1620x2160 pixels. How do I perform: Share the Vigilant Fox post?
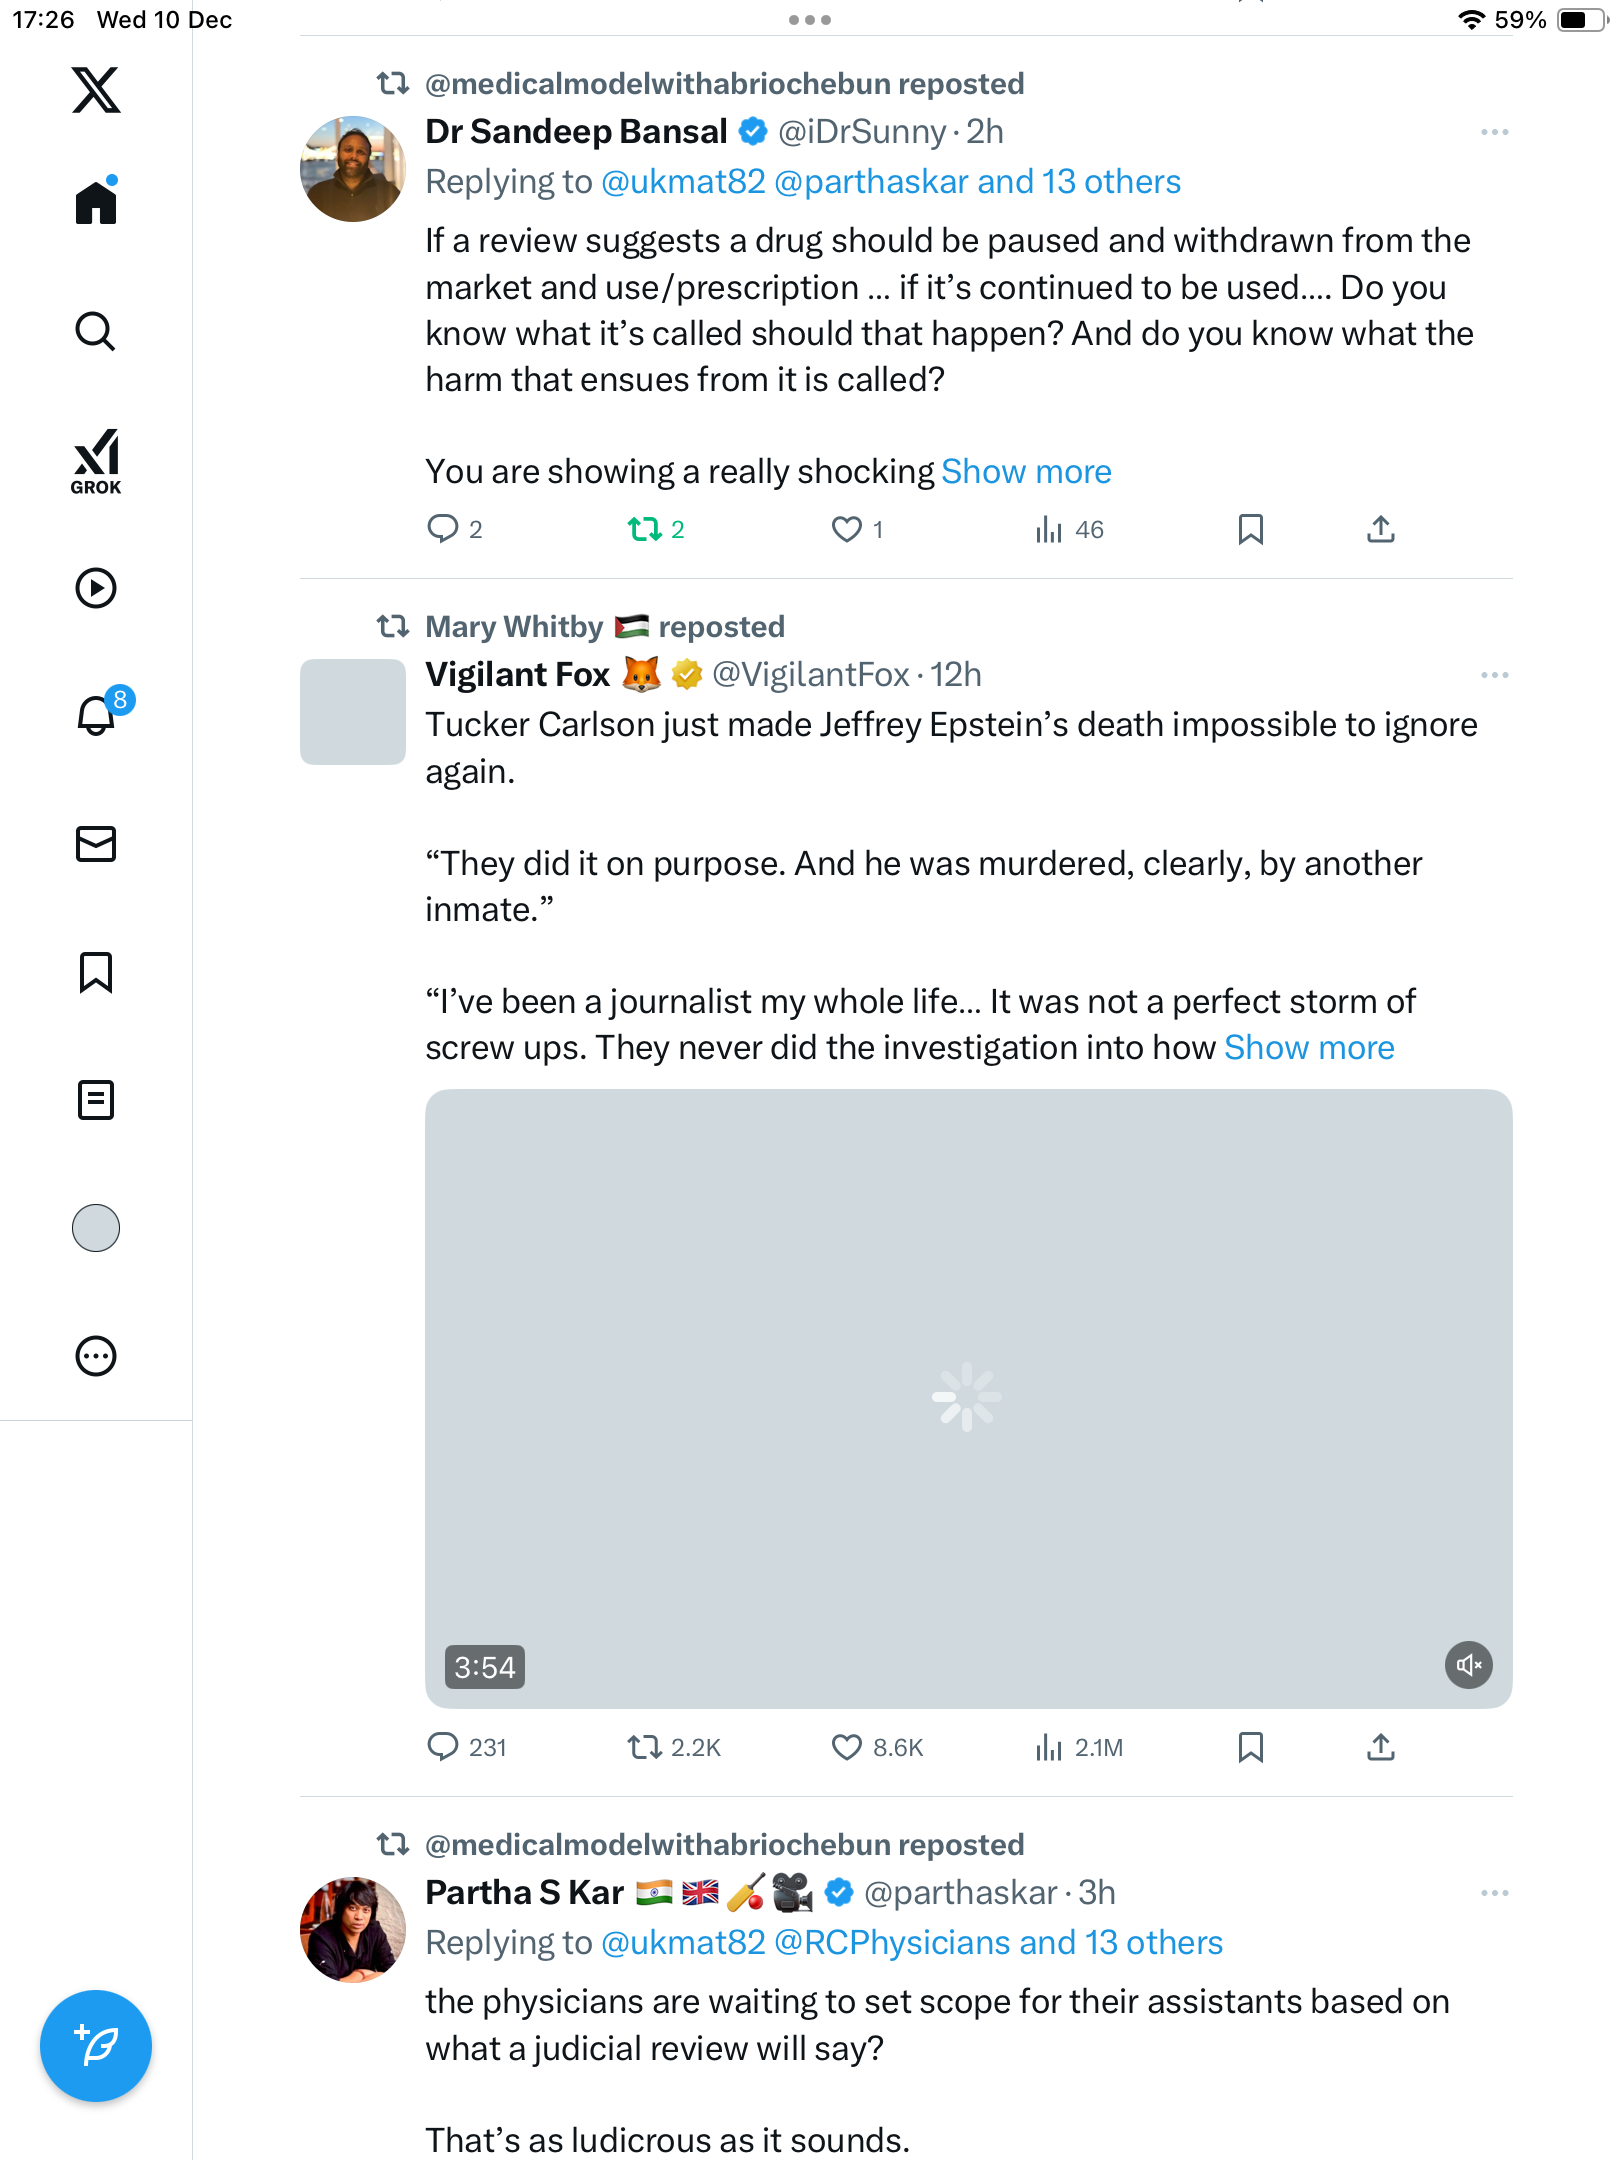(x=1380, y=1747)
